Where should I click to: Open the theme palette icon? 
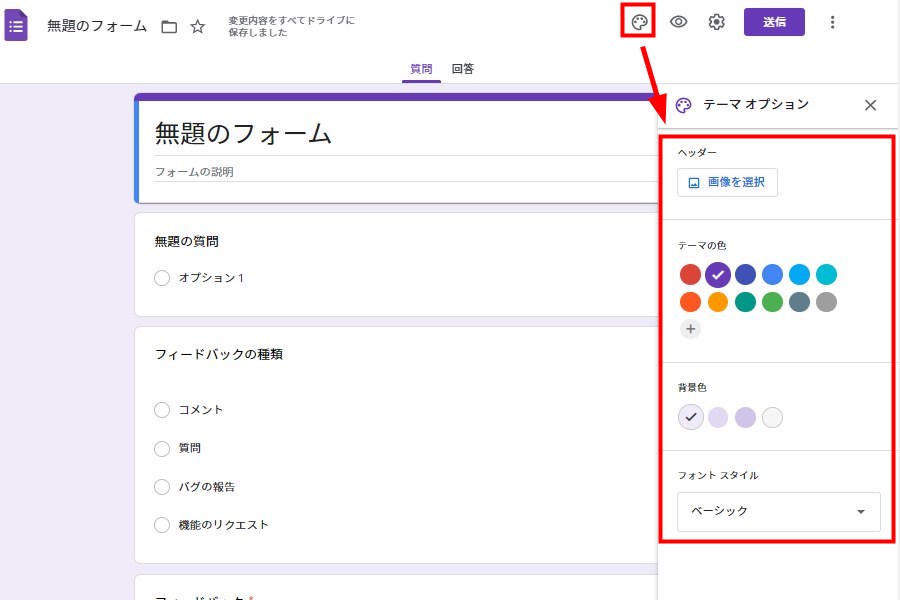pyautogui.click(x=637, y=22)
